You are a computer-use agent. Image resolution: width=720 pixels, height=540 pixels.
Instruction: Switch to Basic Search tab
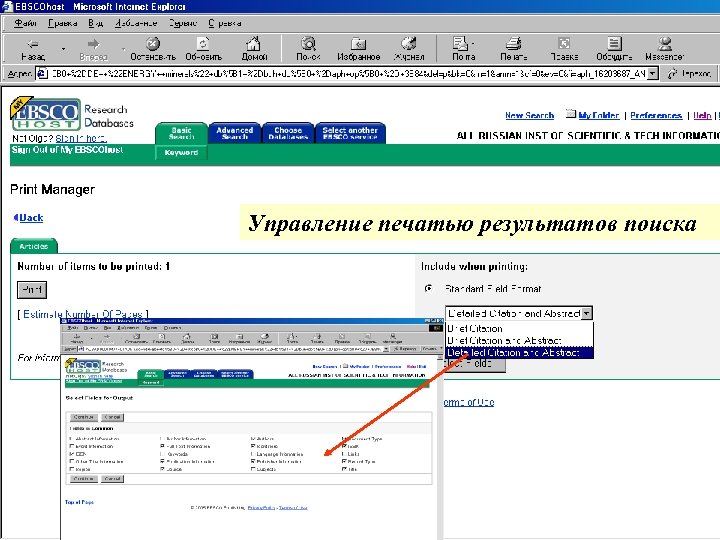tap(181, 133)
